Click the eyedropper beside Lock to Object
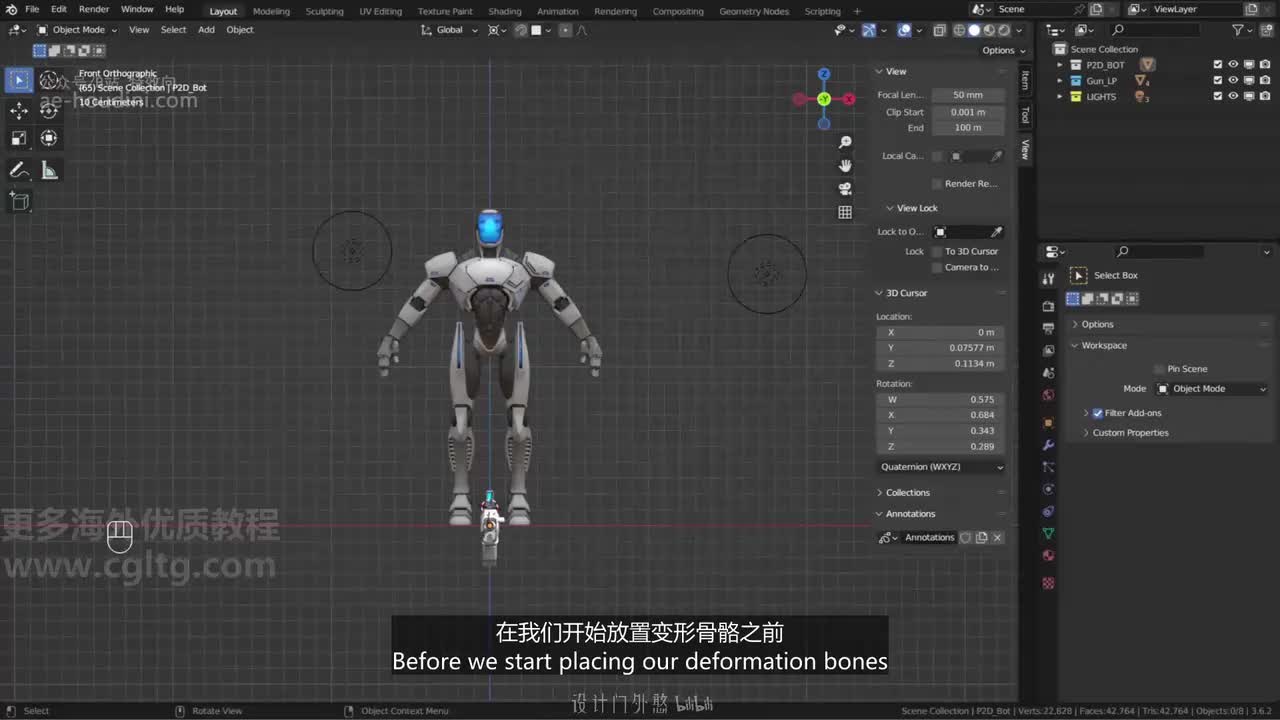The image size is (1280, 720). point(996,232)
